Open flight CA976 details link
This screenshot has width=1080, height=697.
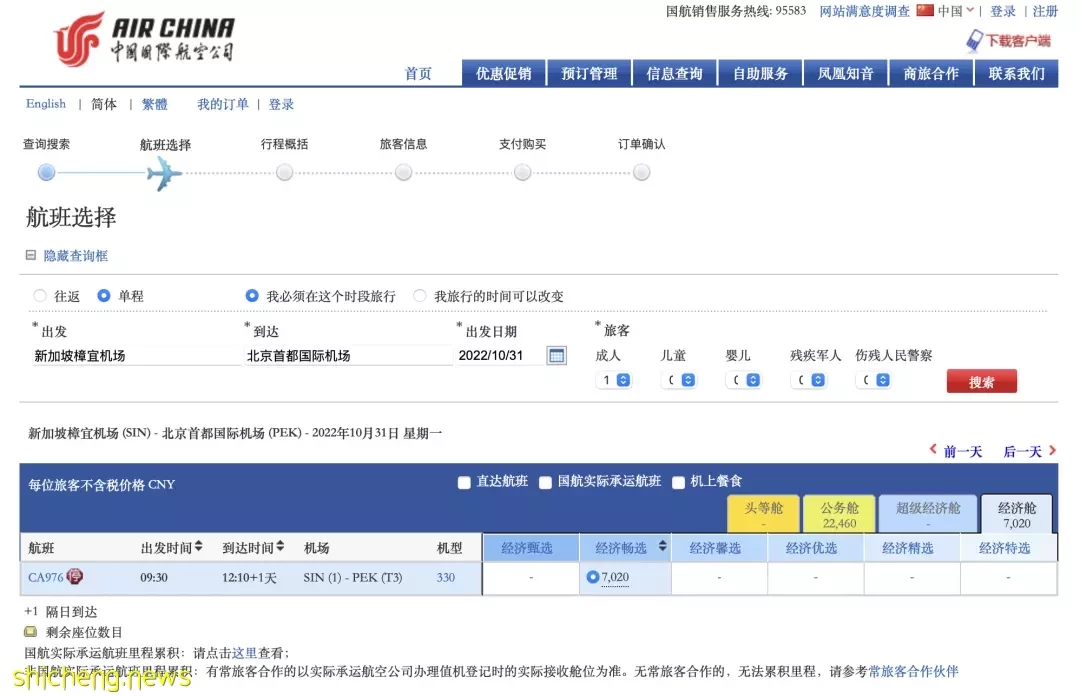pyautogui.click(x=45, y=577)
